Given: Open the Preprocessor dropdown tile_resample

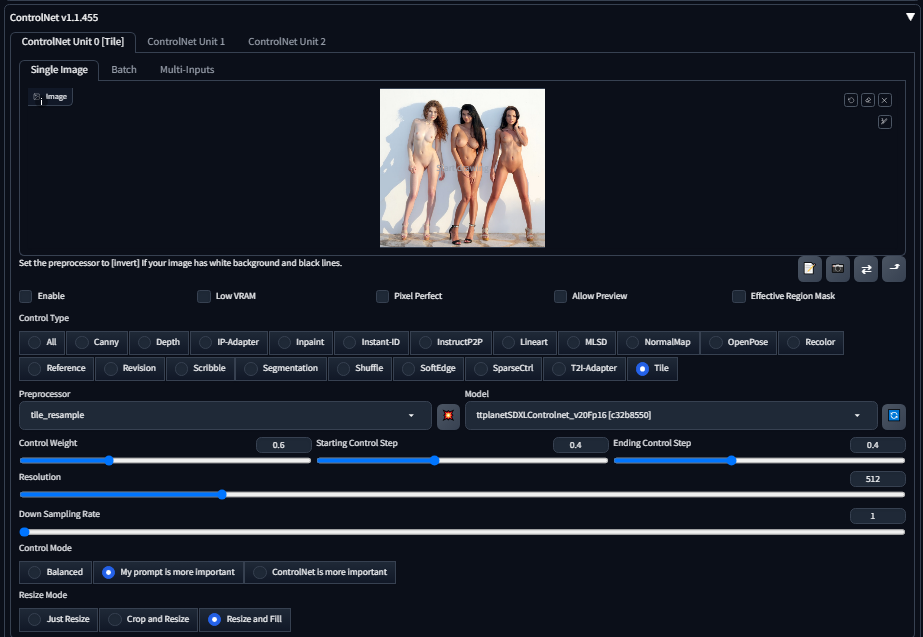Looking at the screenshot, I should click(225, 416).
